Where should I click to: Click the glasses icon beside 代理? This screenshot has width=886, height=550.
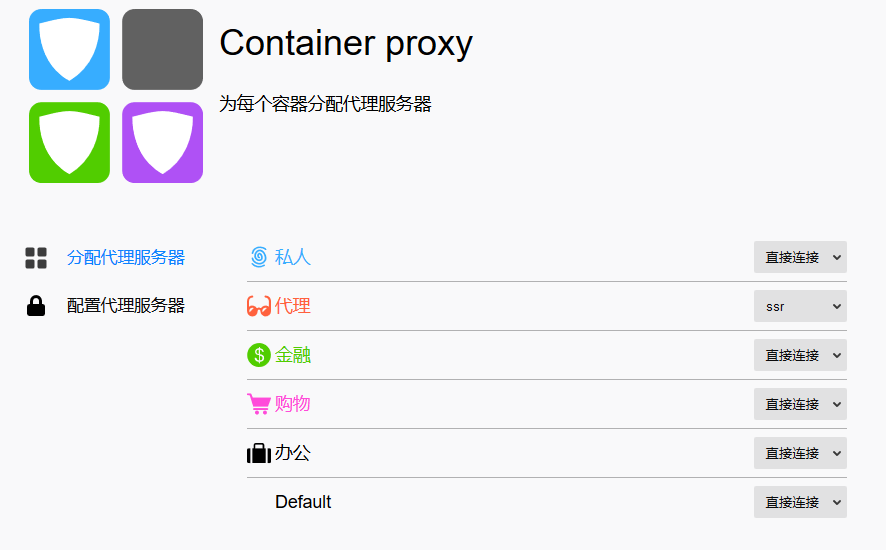click(259, 306)
